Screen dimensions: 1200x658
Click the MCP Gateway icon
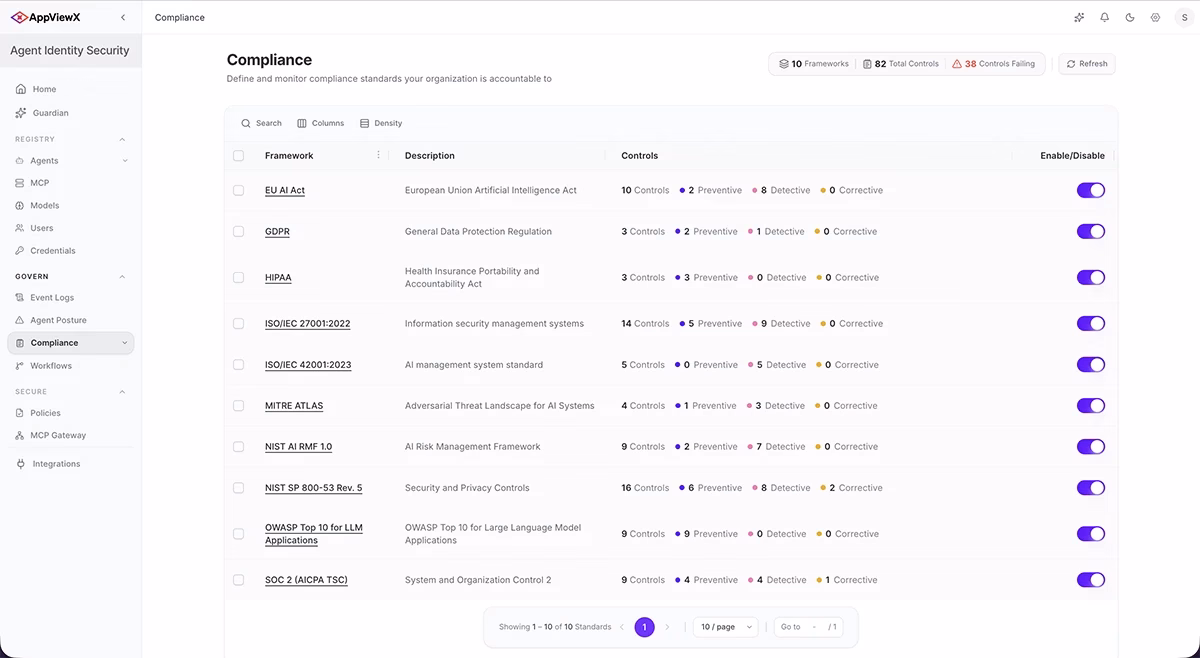click(x=20, y=435)
